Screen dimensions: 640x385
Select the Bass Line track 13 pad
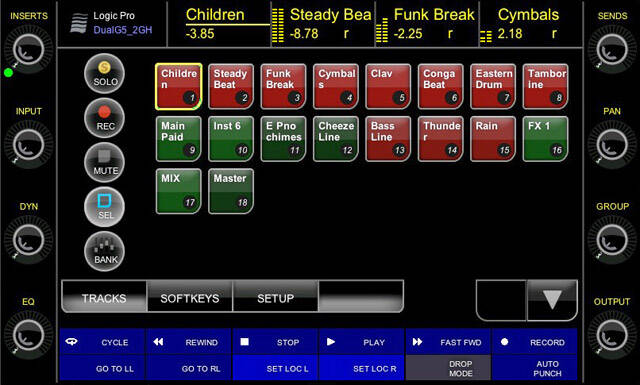[x=388, y=139]
